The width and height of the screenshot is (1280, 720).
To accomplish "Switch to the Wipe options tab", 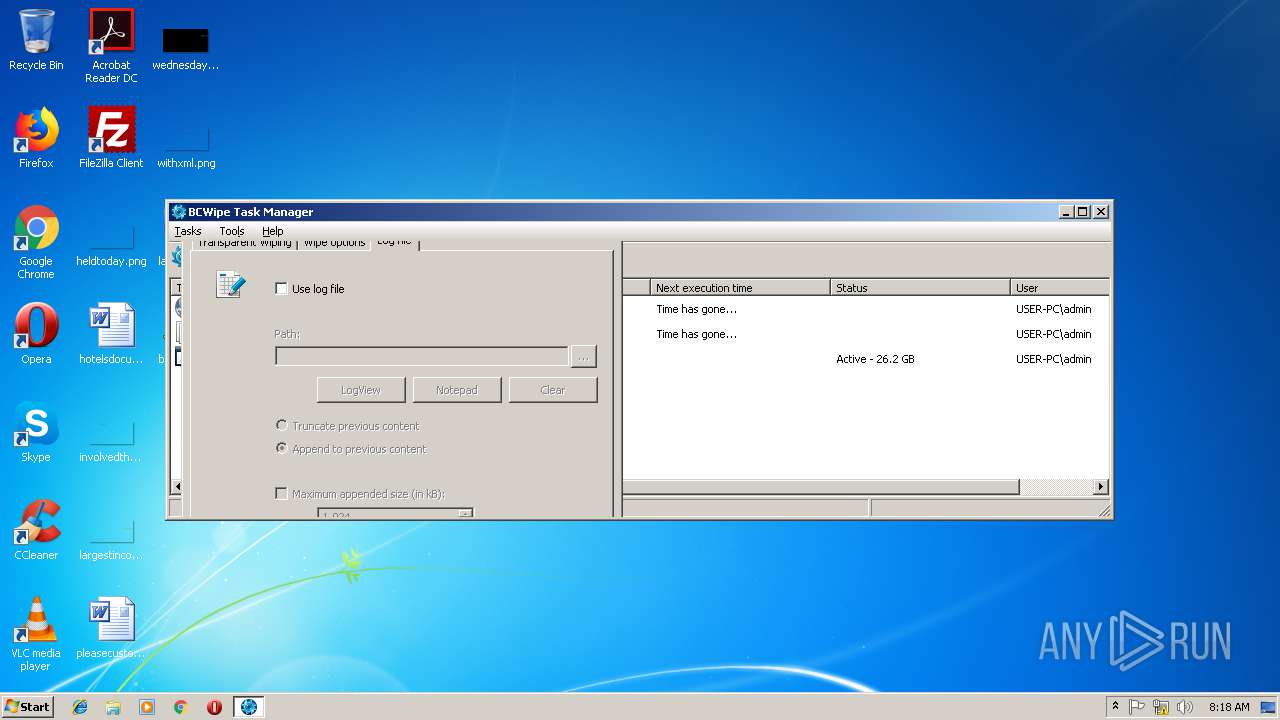I will [334, 243].
